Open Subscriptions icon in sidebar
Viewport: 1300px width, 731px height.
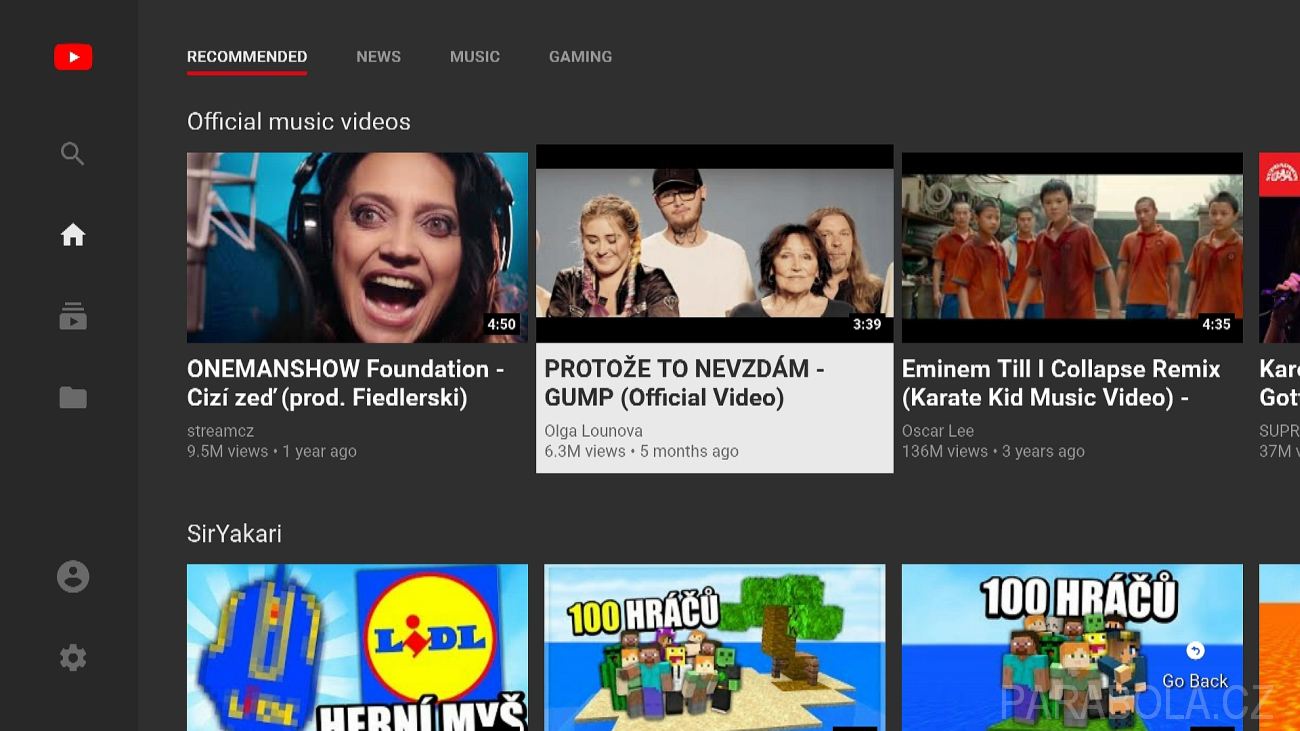click(73, 316)
